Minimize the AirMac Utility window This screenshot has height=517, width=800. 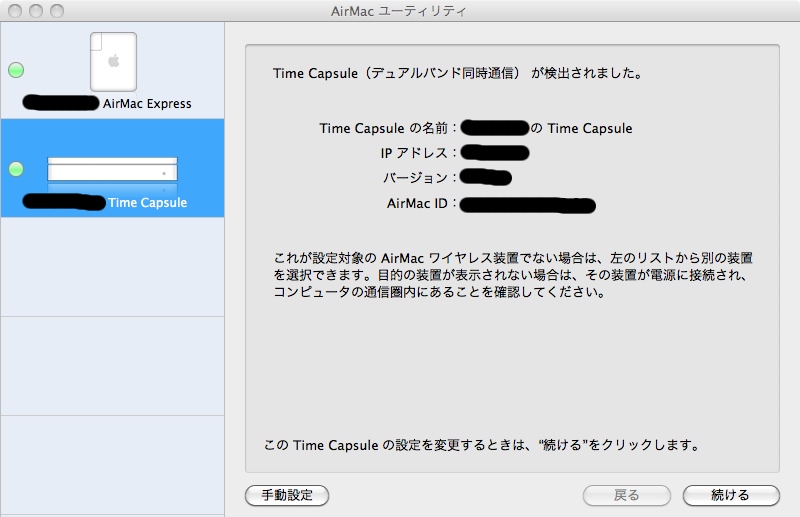click(36, 11)
